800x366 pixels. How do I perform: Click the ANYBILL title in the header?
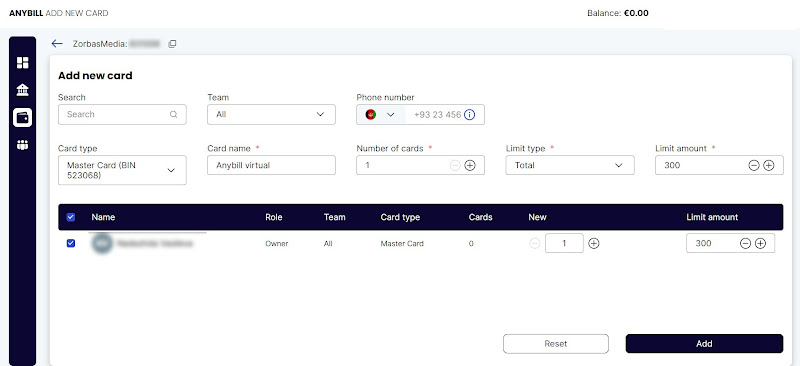26,13
